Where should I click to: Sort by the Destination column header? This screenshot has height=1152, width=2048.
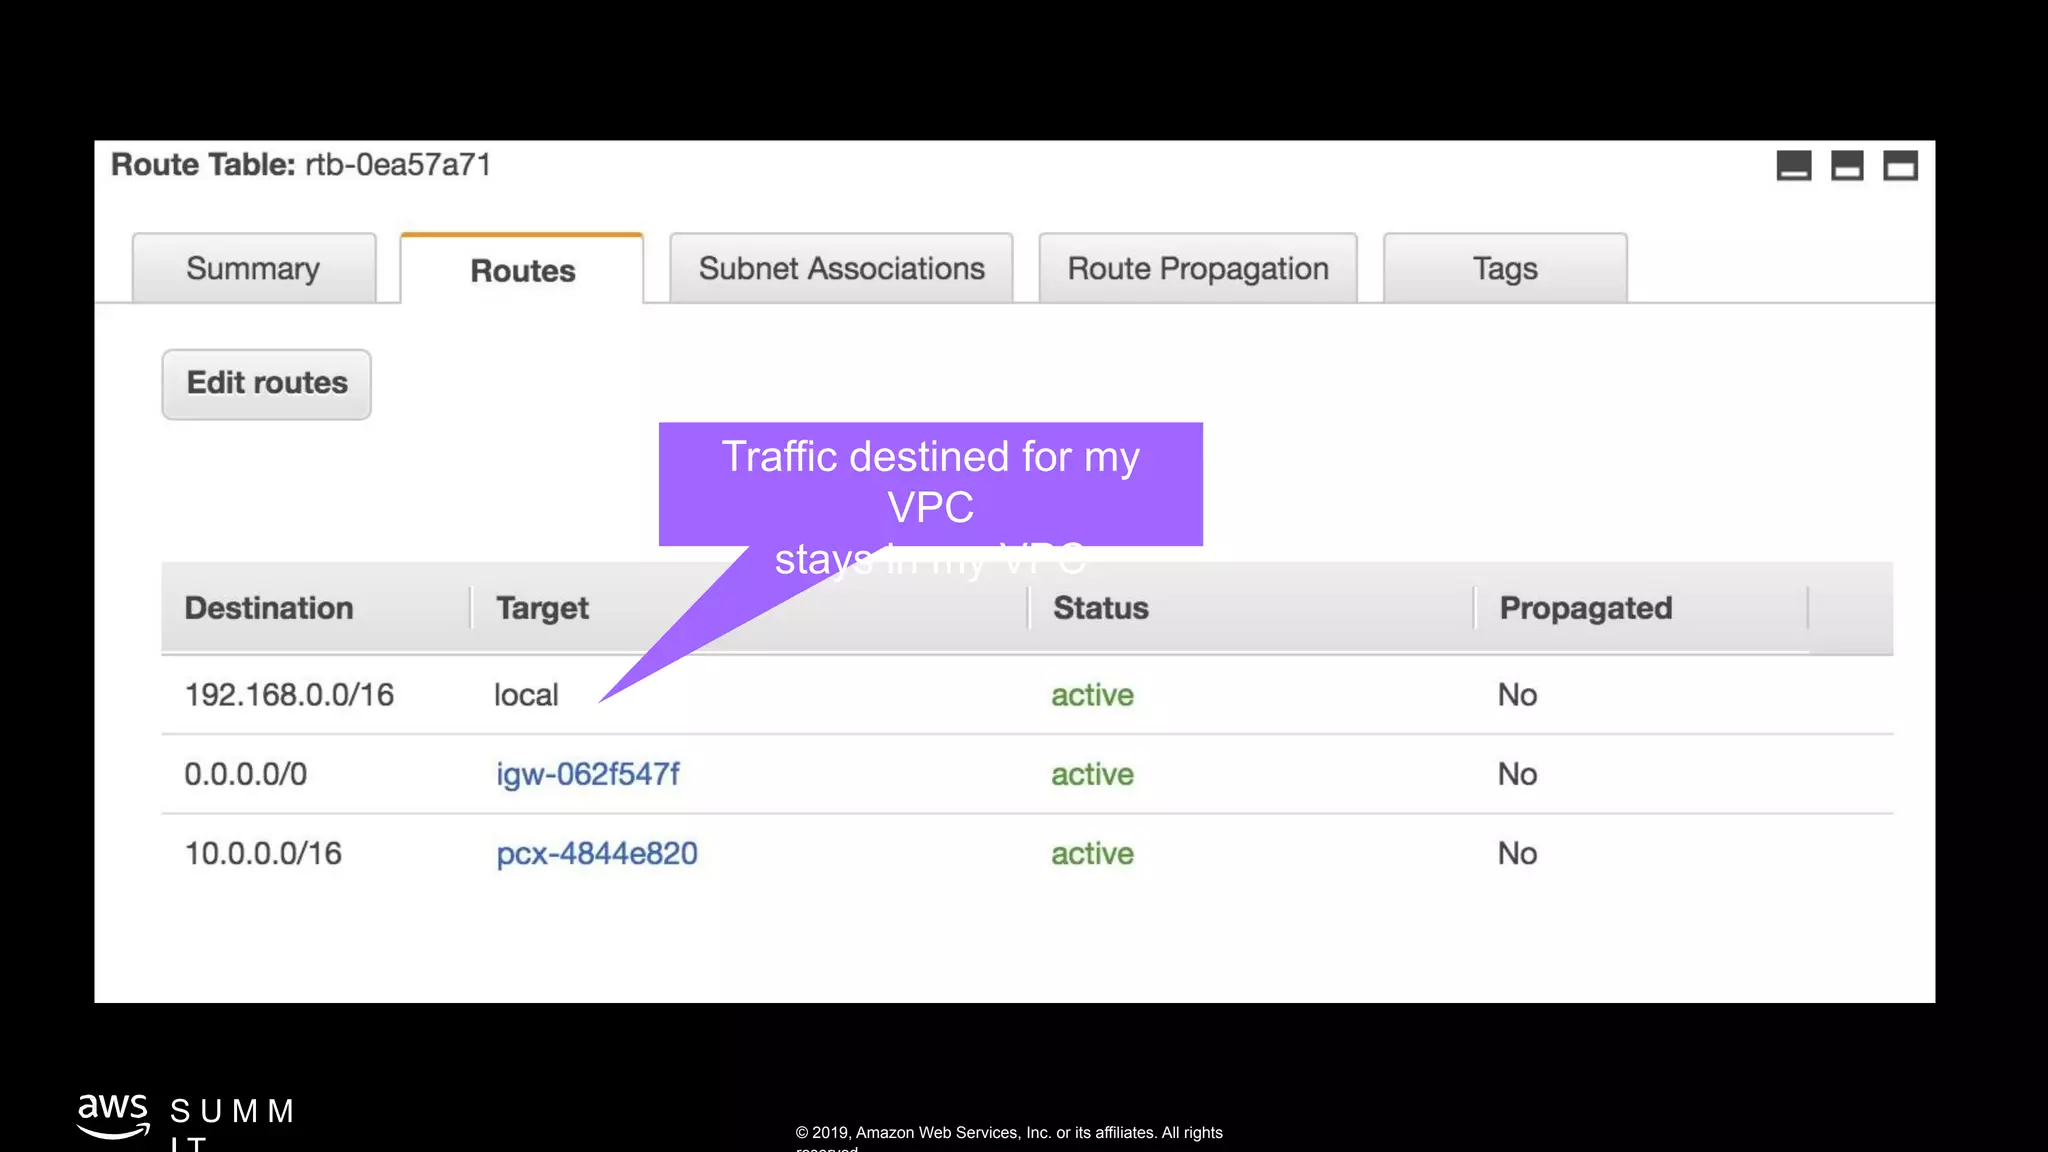click(269, 608)
